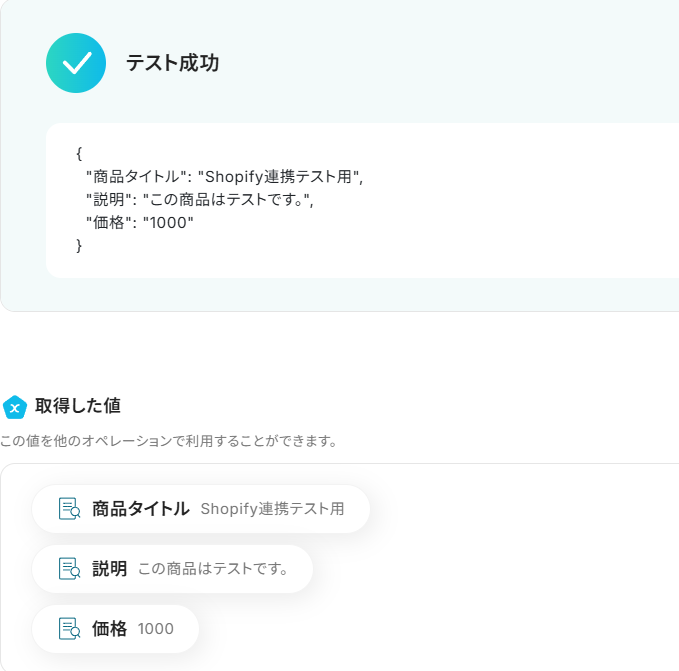
Task: Click the Shopify連携テスト用 value in the chip
Action: [x=272, y=509]
